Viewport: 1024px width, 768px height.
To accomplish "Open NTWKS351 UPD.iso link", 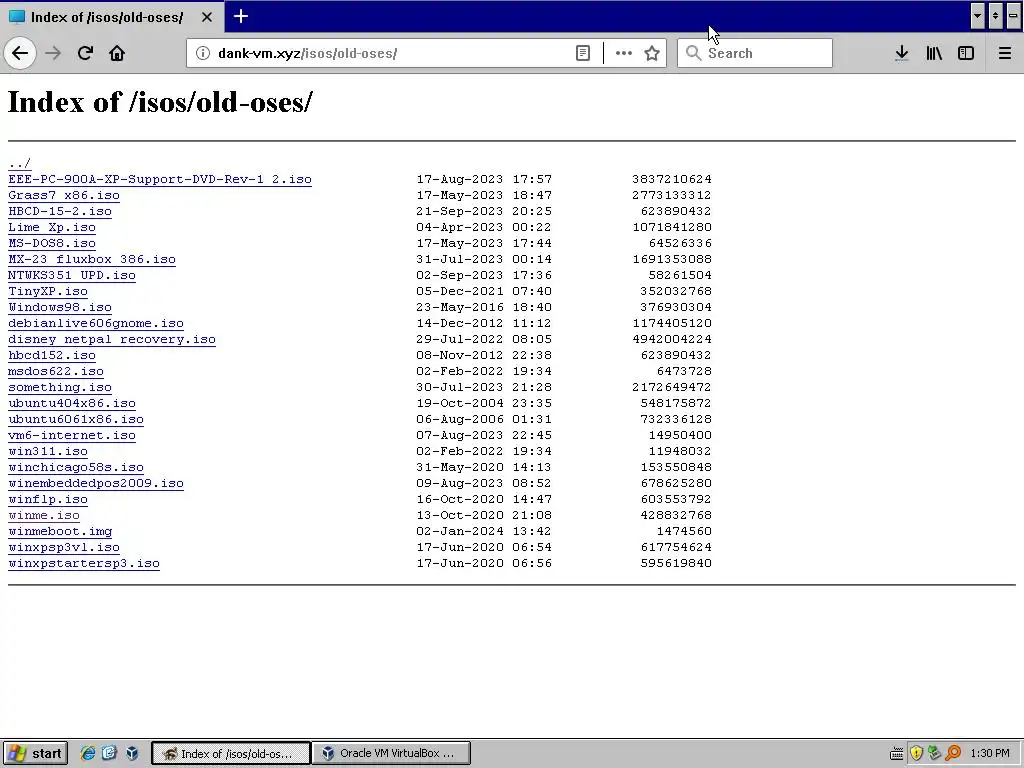I will click(x=72, y=275).
